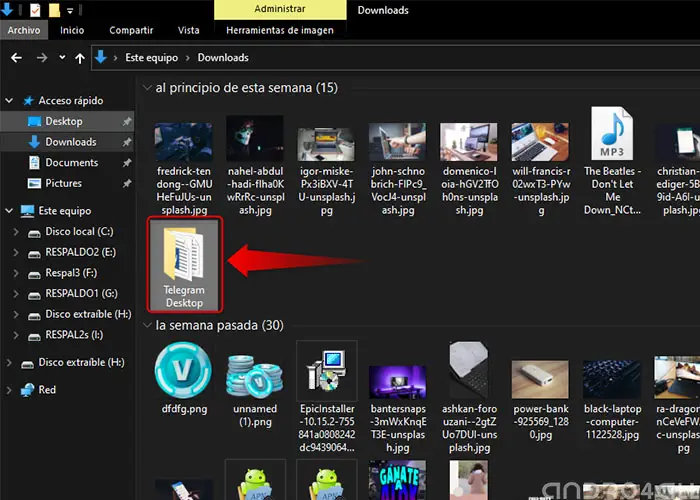The height and width of the screenshot is (500, 700).
Task: Go back with the back arrow
Action: tap(16, 58)
